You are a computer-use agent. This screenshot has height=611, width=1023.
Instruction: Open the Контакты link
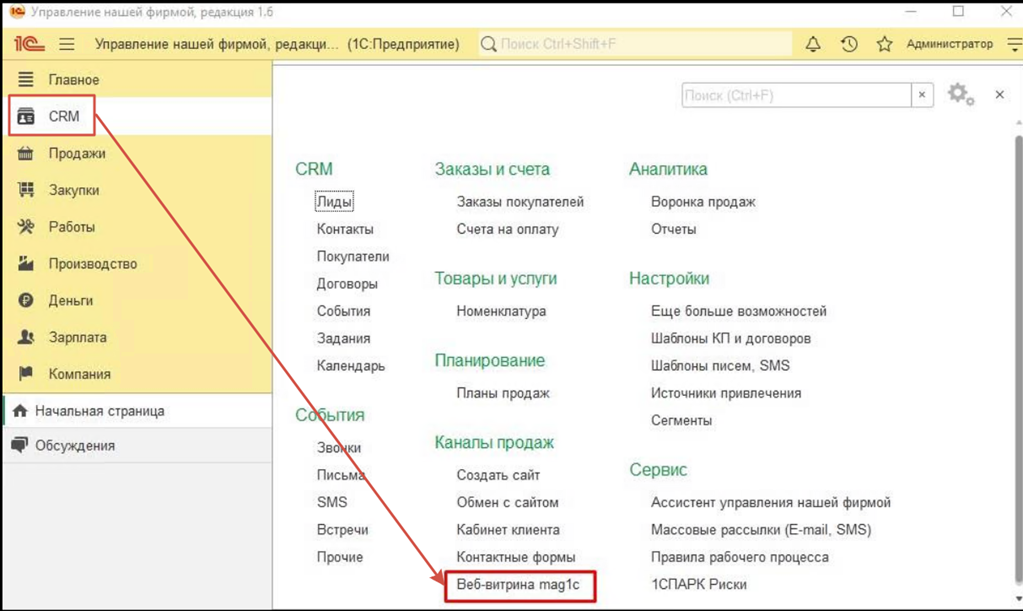tap(345, 229)
